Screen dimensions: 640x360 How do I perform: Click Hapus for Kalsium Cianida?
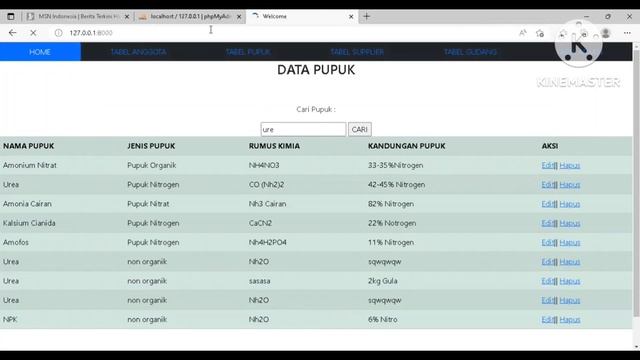point(570,223)
